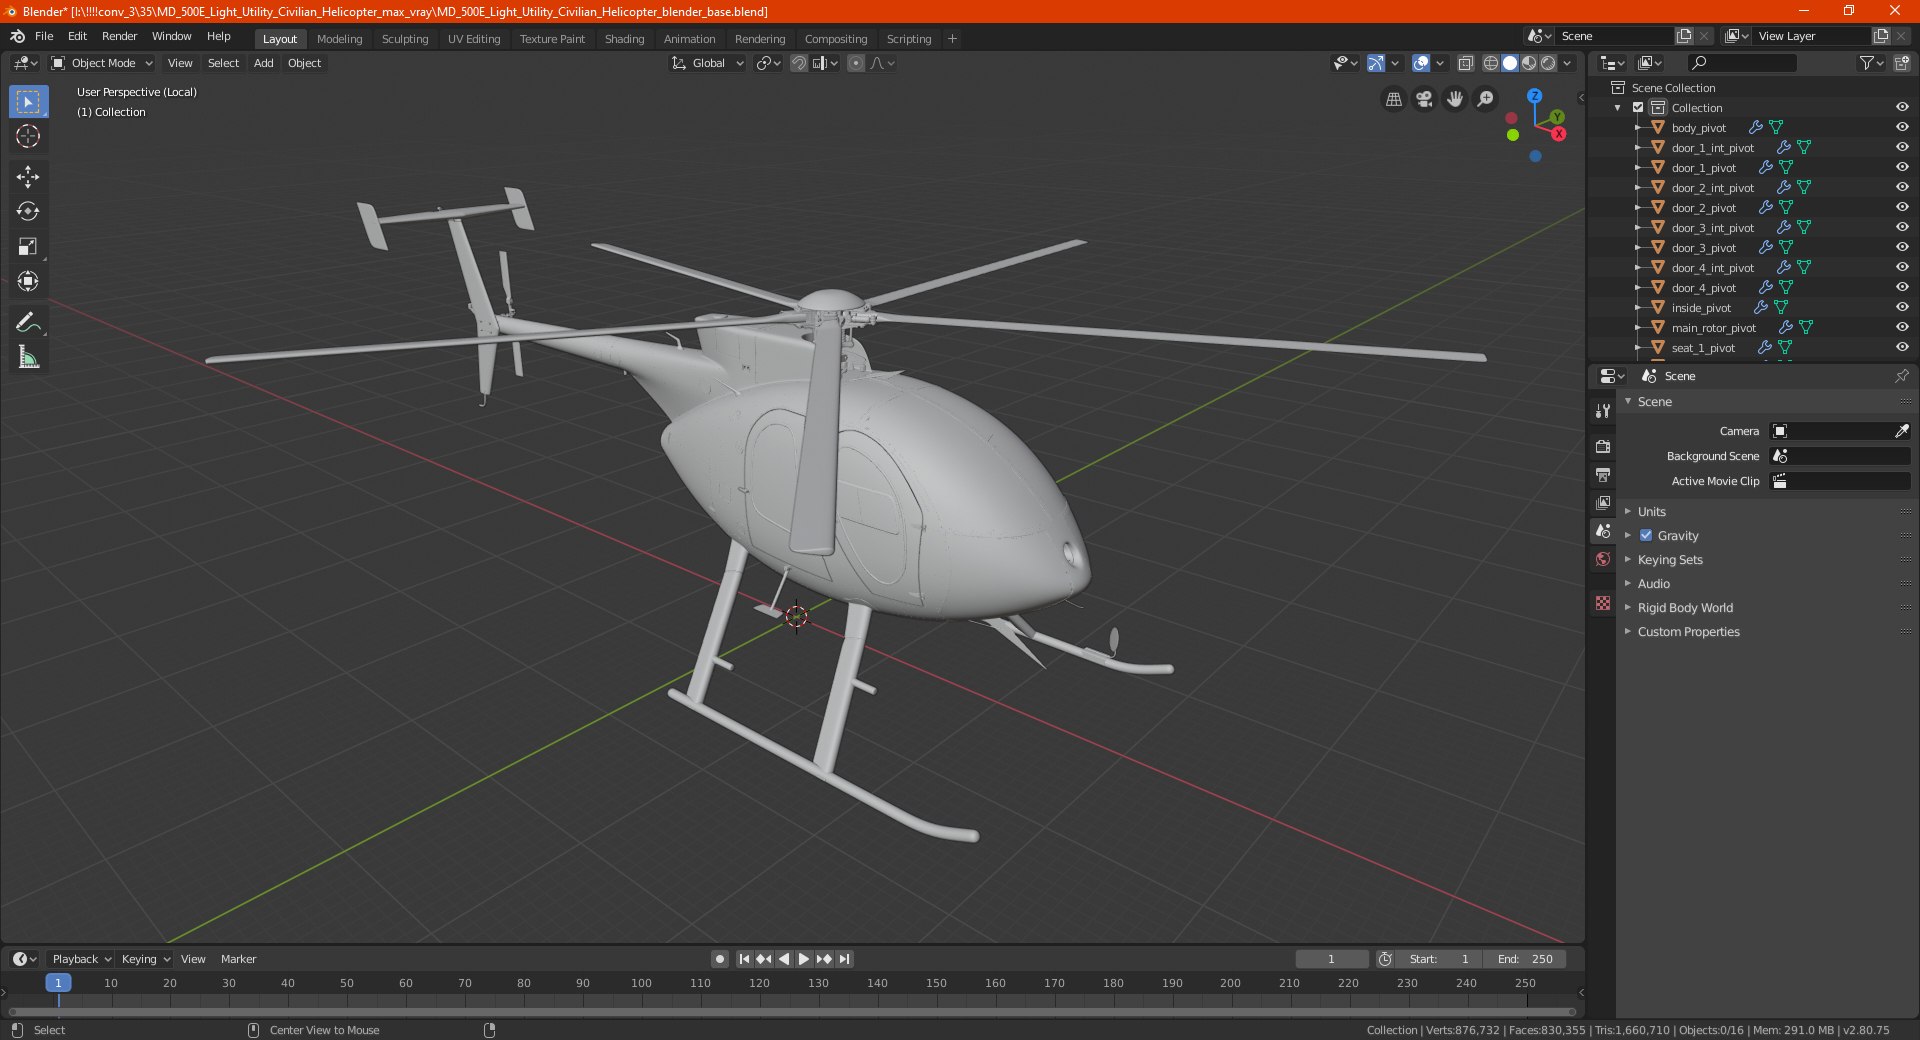Select the Annotate tool
The width and height of the screenshot is (1920, 1040).
click(x=28, y=322)
